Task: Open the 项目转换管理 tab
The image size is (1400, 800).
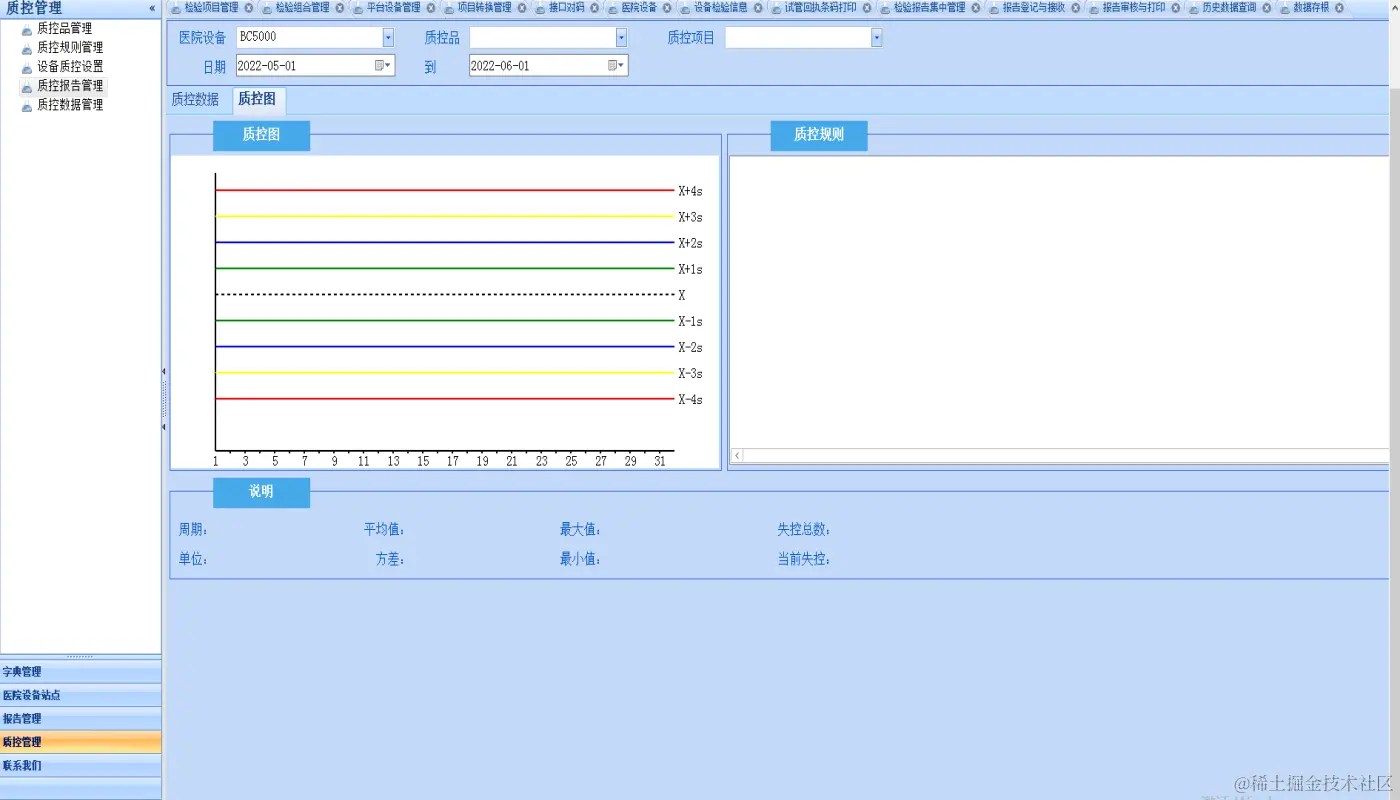Action: pos(484,8)
